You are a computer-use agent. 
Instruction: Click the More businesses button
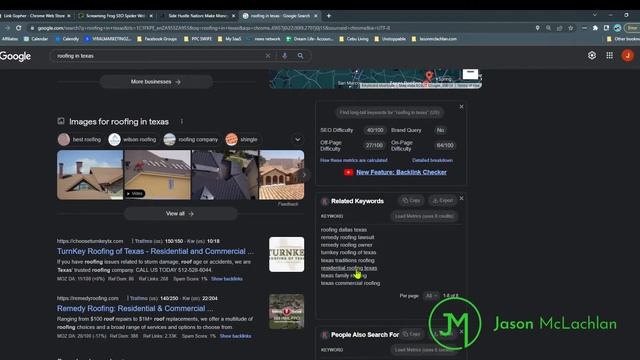[x=156, y=82]
